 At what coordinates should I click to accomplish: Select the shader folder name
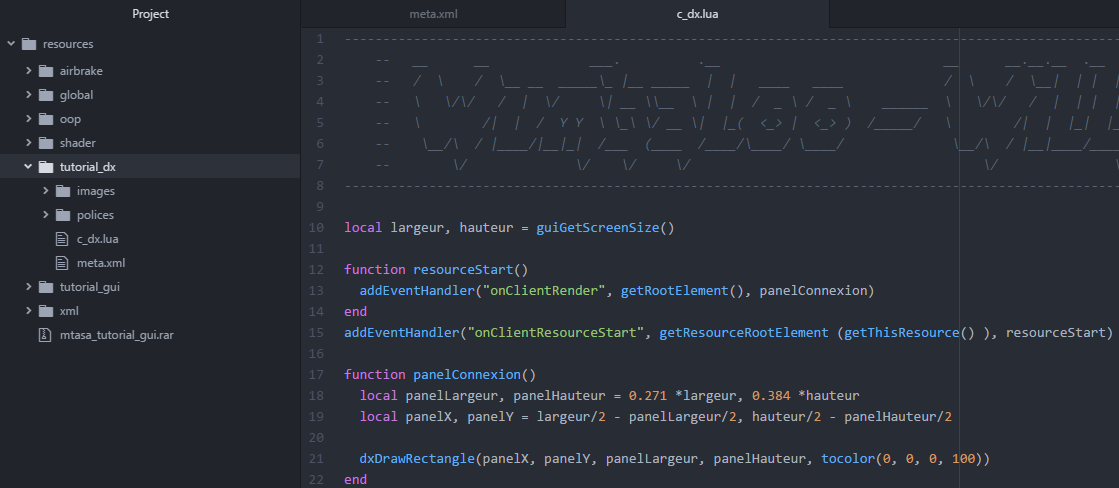78,143
